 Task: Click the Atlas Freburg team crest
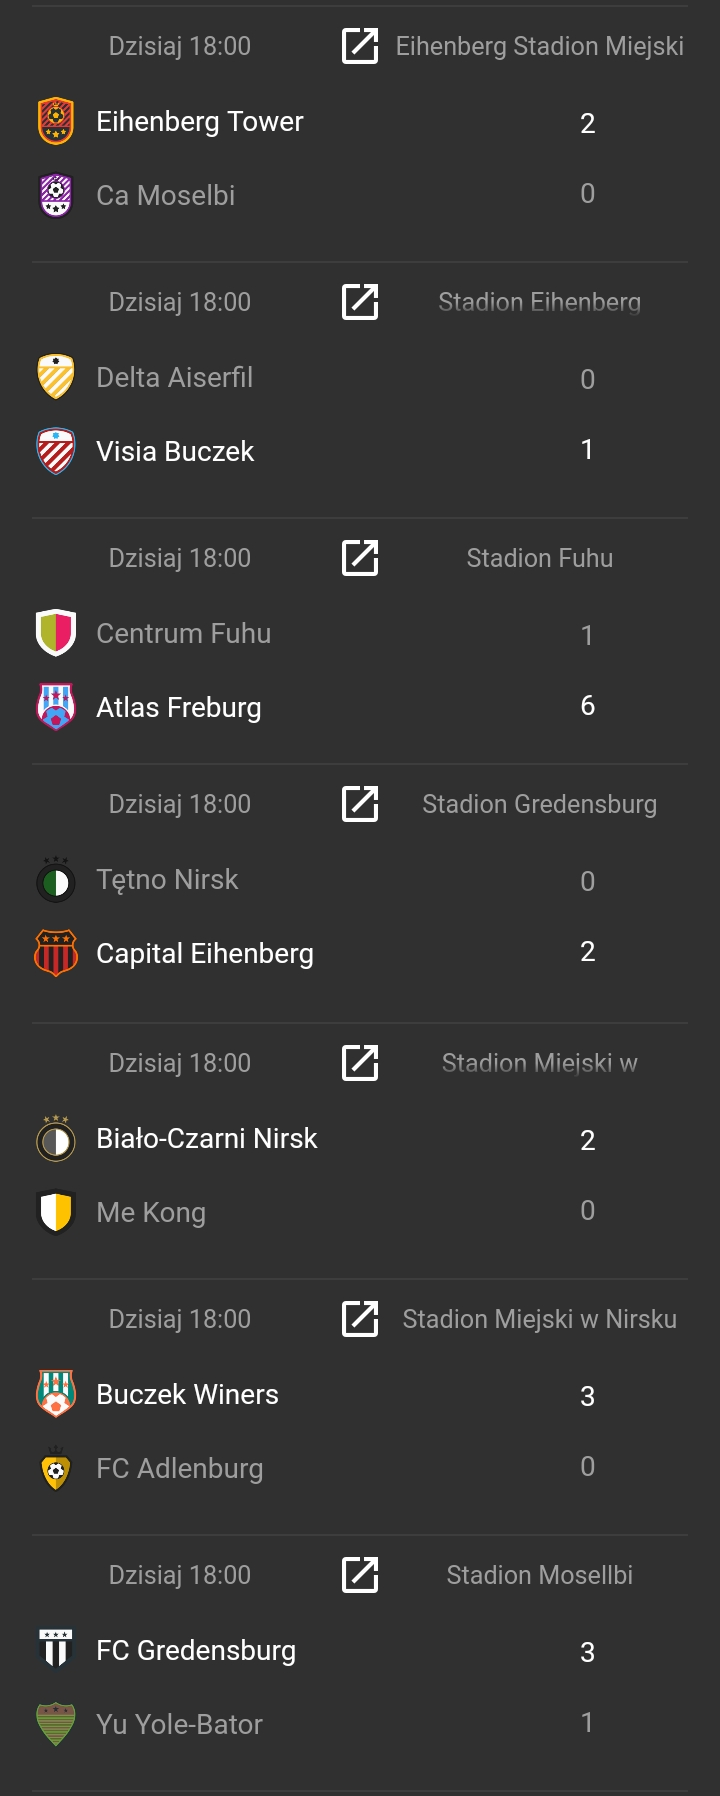point(56,707)
